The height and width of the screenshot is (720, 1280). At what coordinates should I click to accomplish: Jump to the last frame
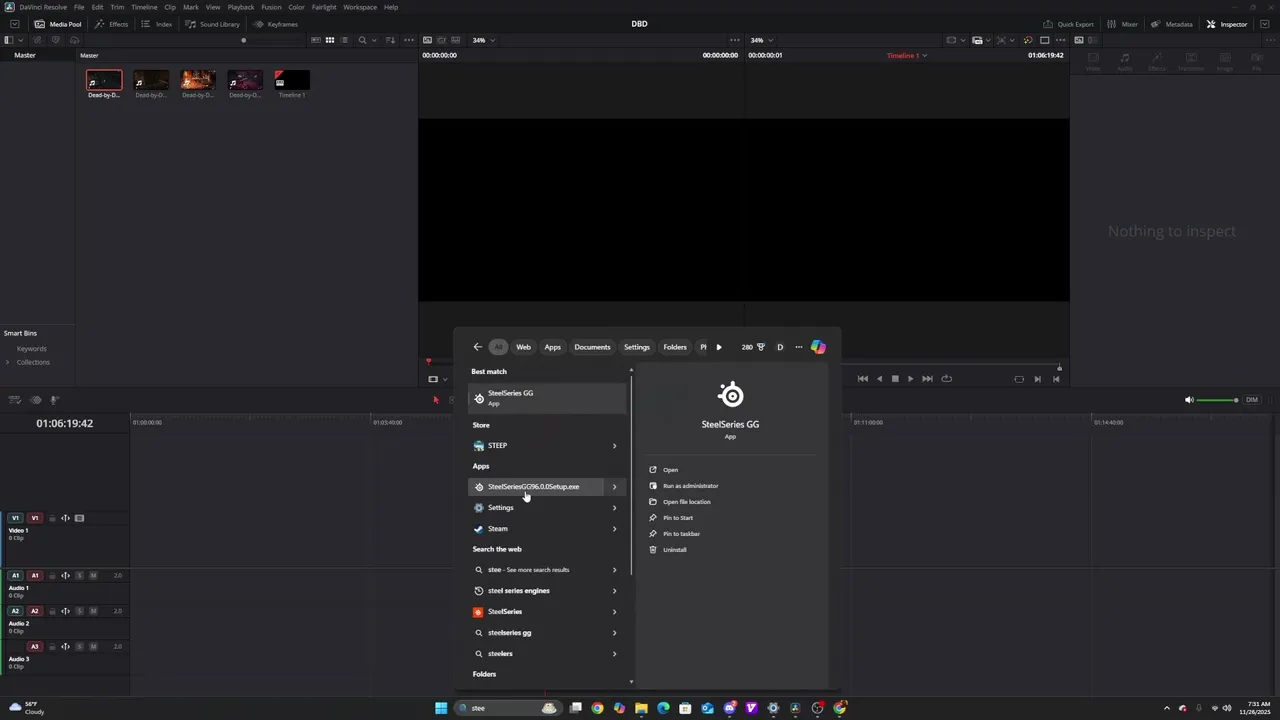927,379
